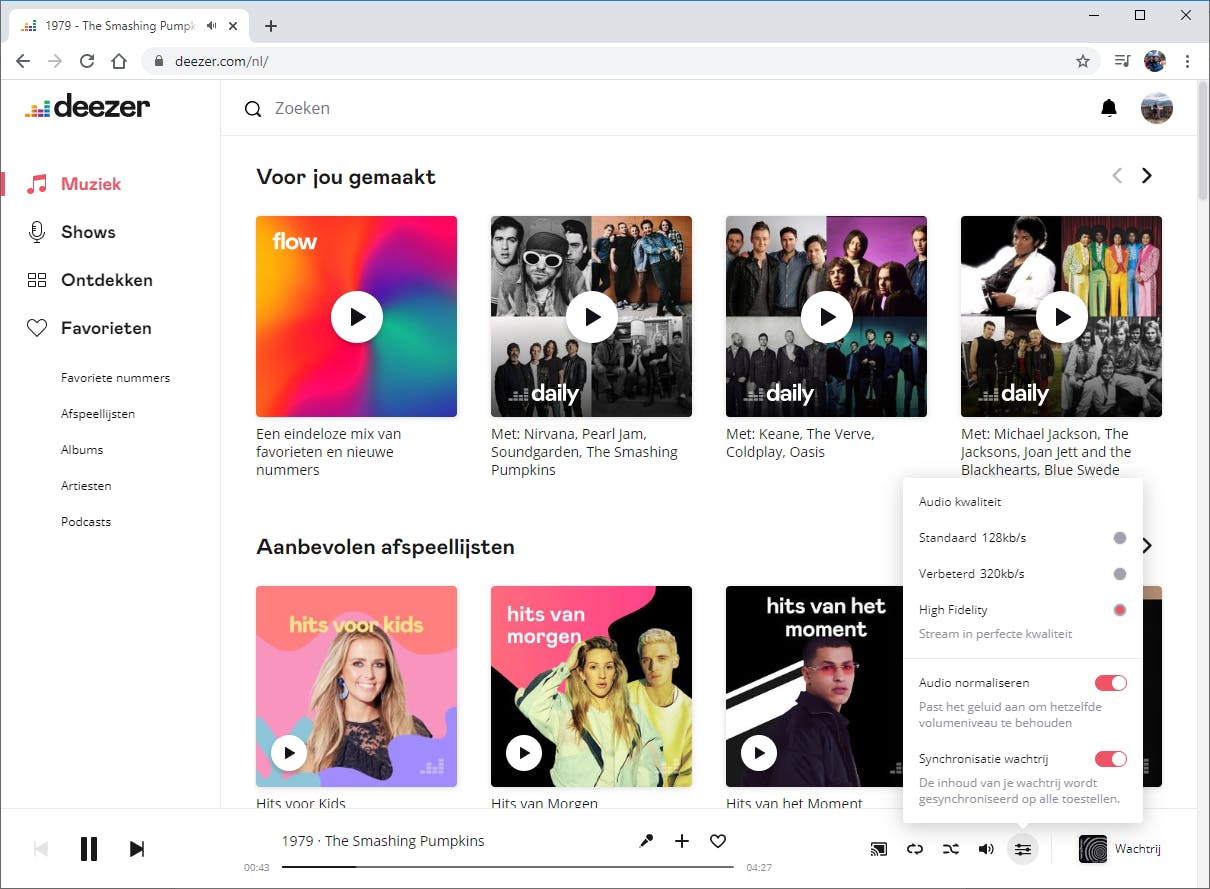Image resolution: width=1210 pixels, height=889 pixels.
Task: Toggle repeat mode
Action: pyautogui.click(x=915, y=849)
